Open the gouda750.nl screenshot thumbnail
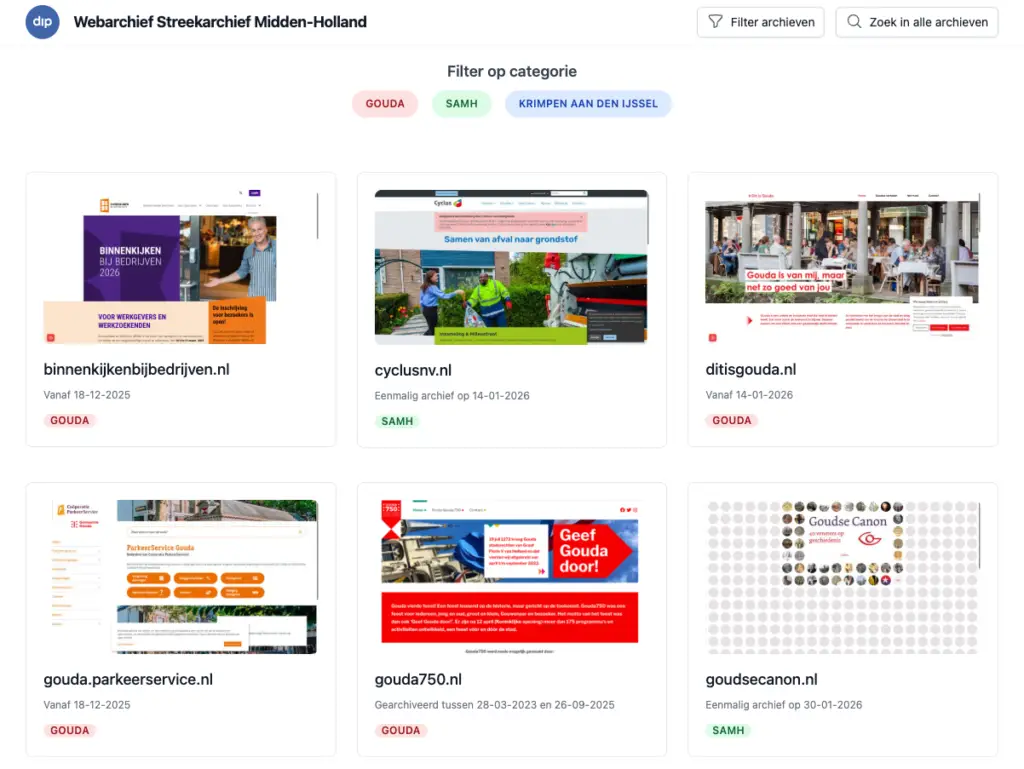Viewport: 1024px width, 769px height. (x=511, y=577)
